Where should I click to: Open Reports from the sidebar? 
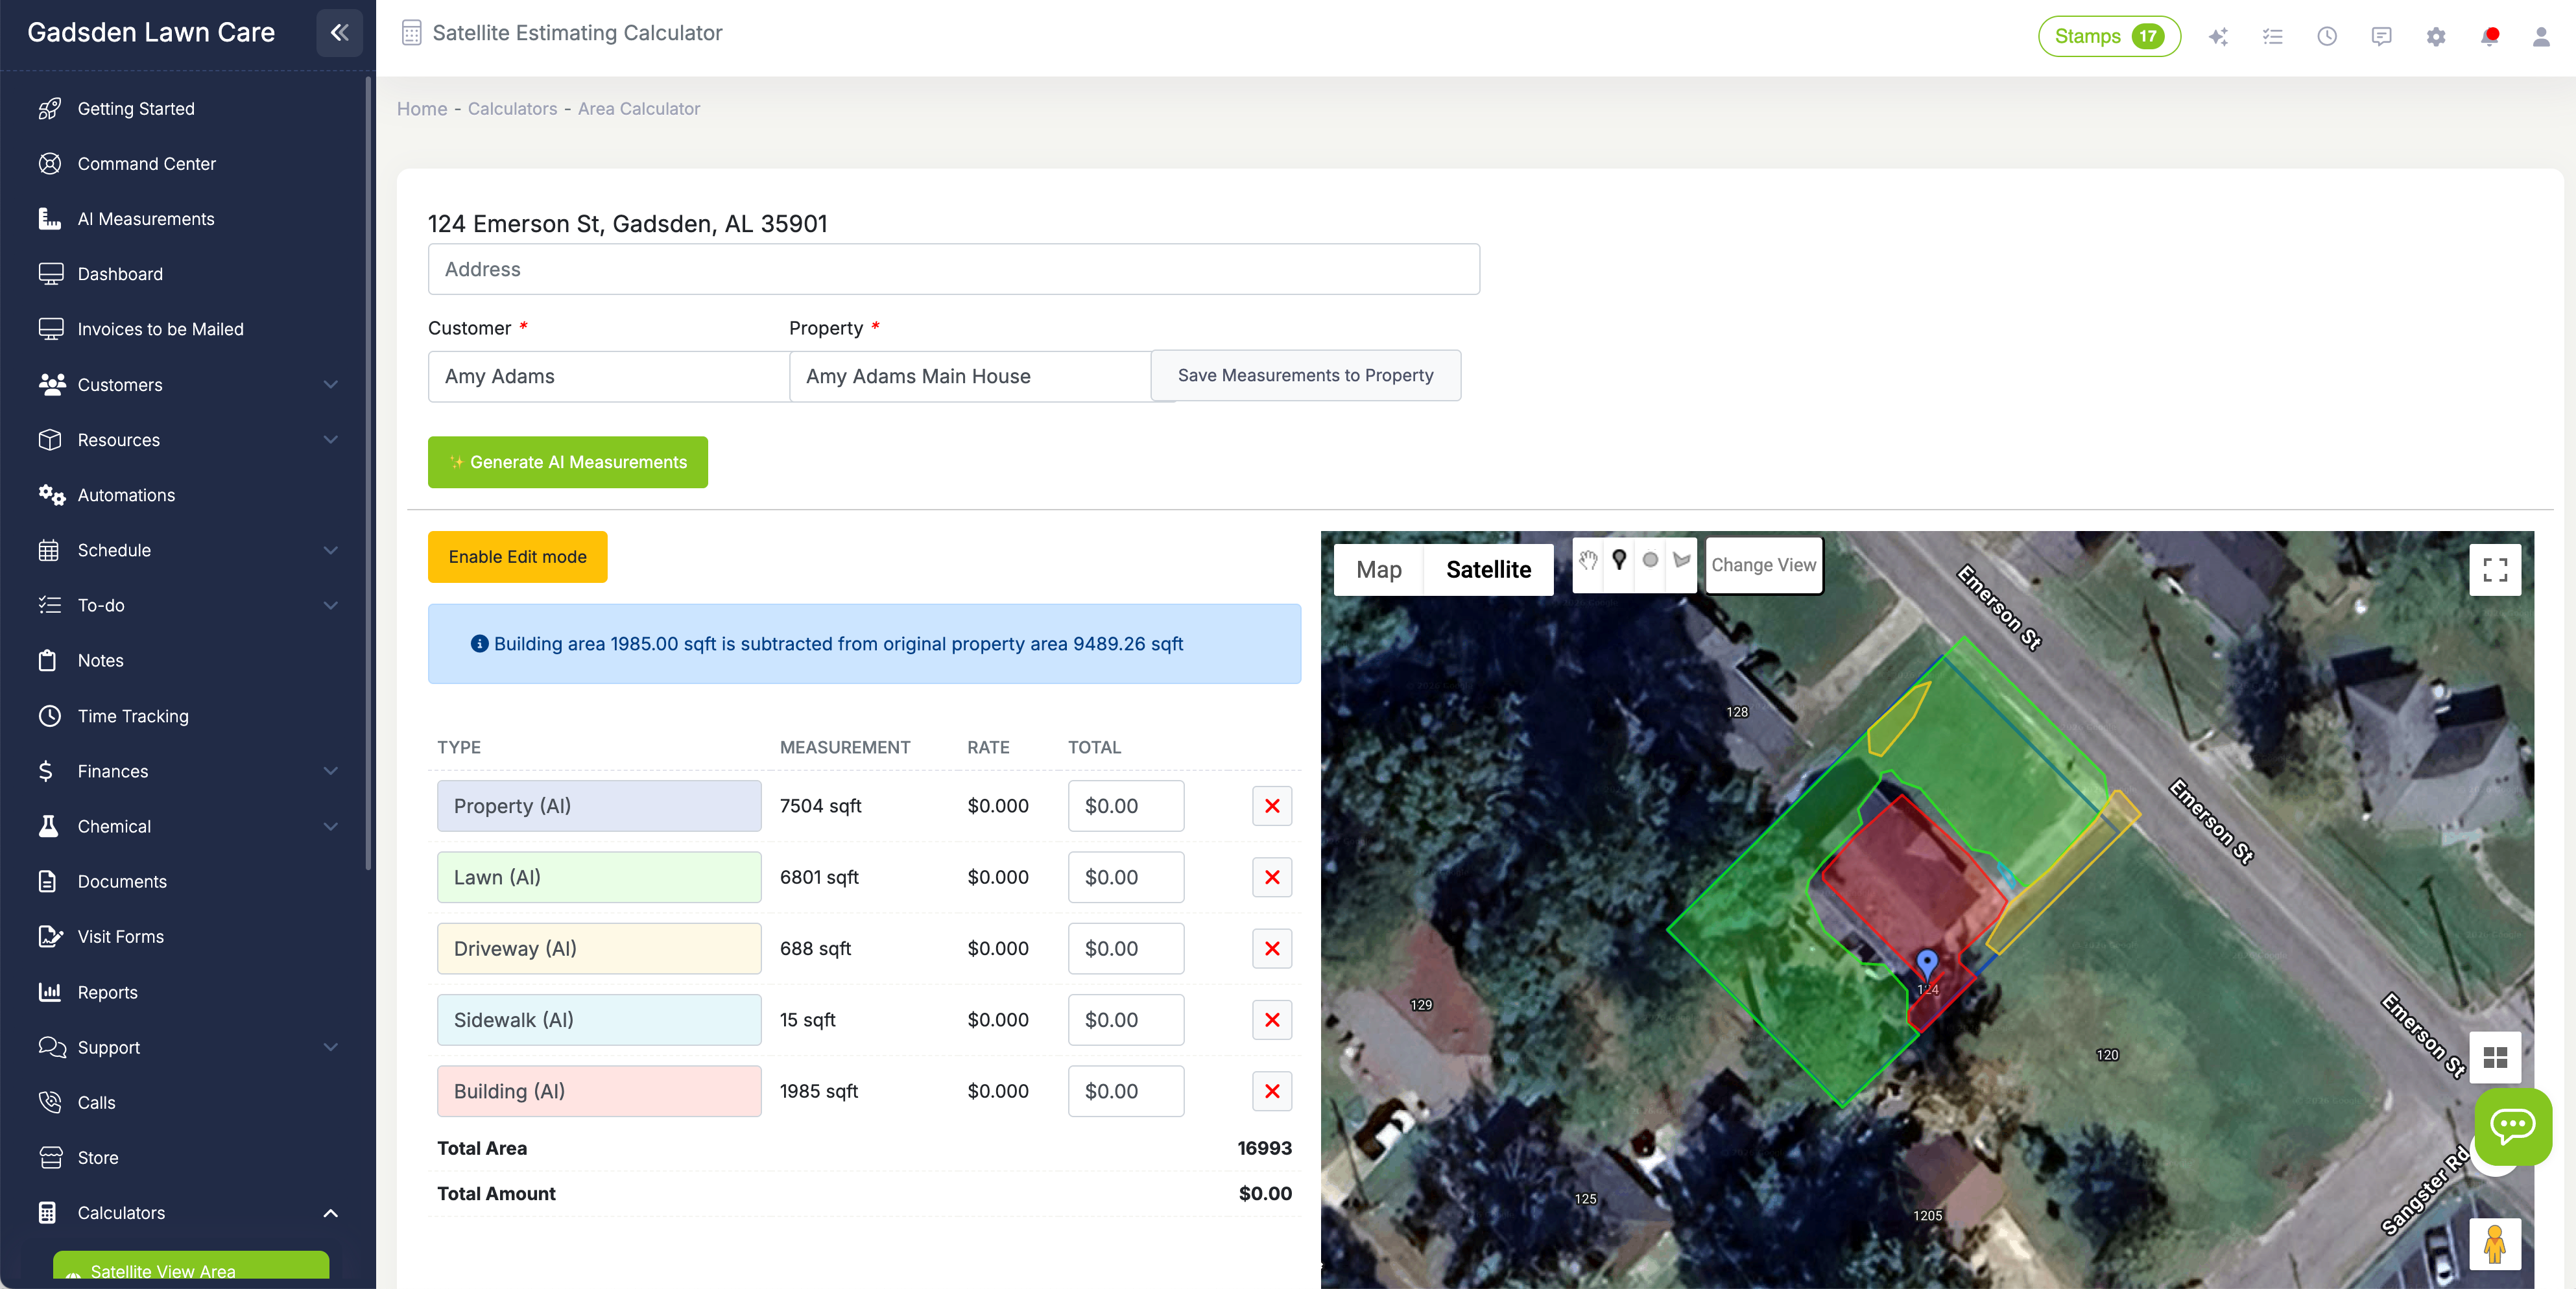pyautogui.click(x=107, y=992)
